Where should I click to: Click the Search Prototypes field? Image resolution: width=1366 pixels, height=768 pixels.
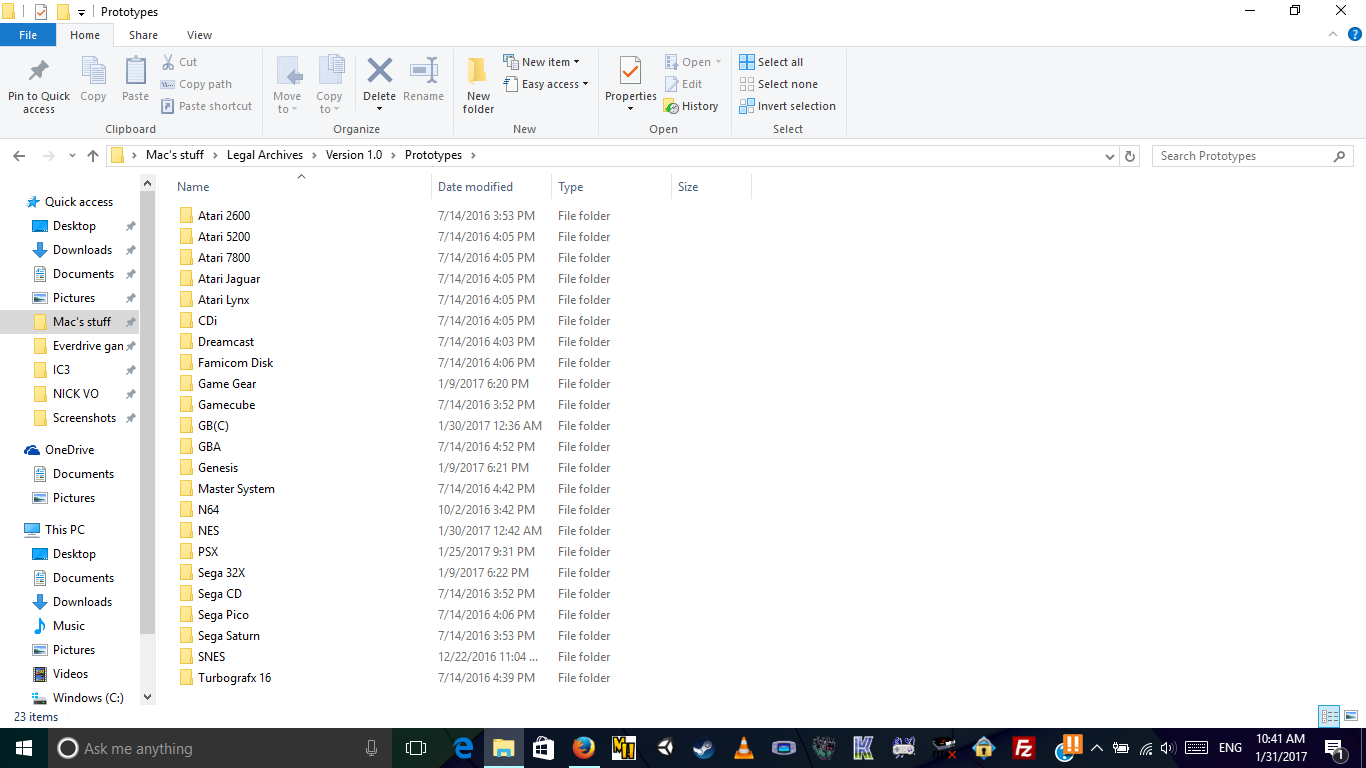1252,156
